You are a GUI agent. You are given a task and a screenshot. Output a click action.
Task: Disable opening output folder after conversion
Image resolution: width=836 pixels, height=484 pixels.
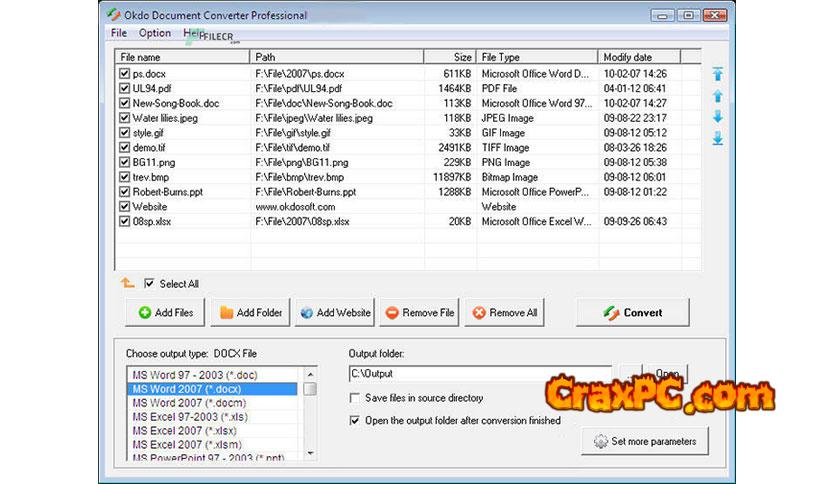(x=355, y=421)
